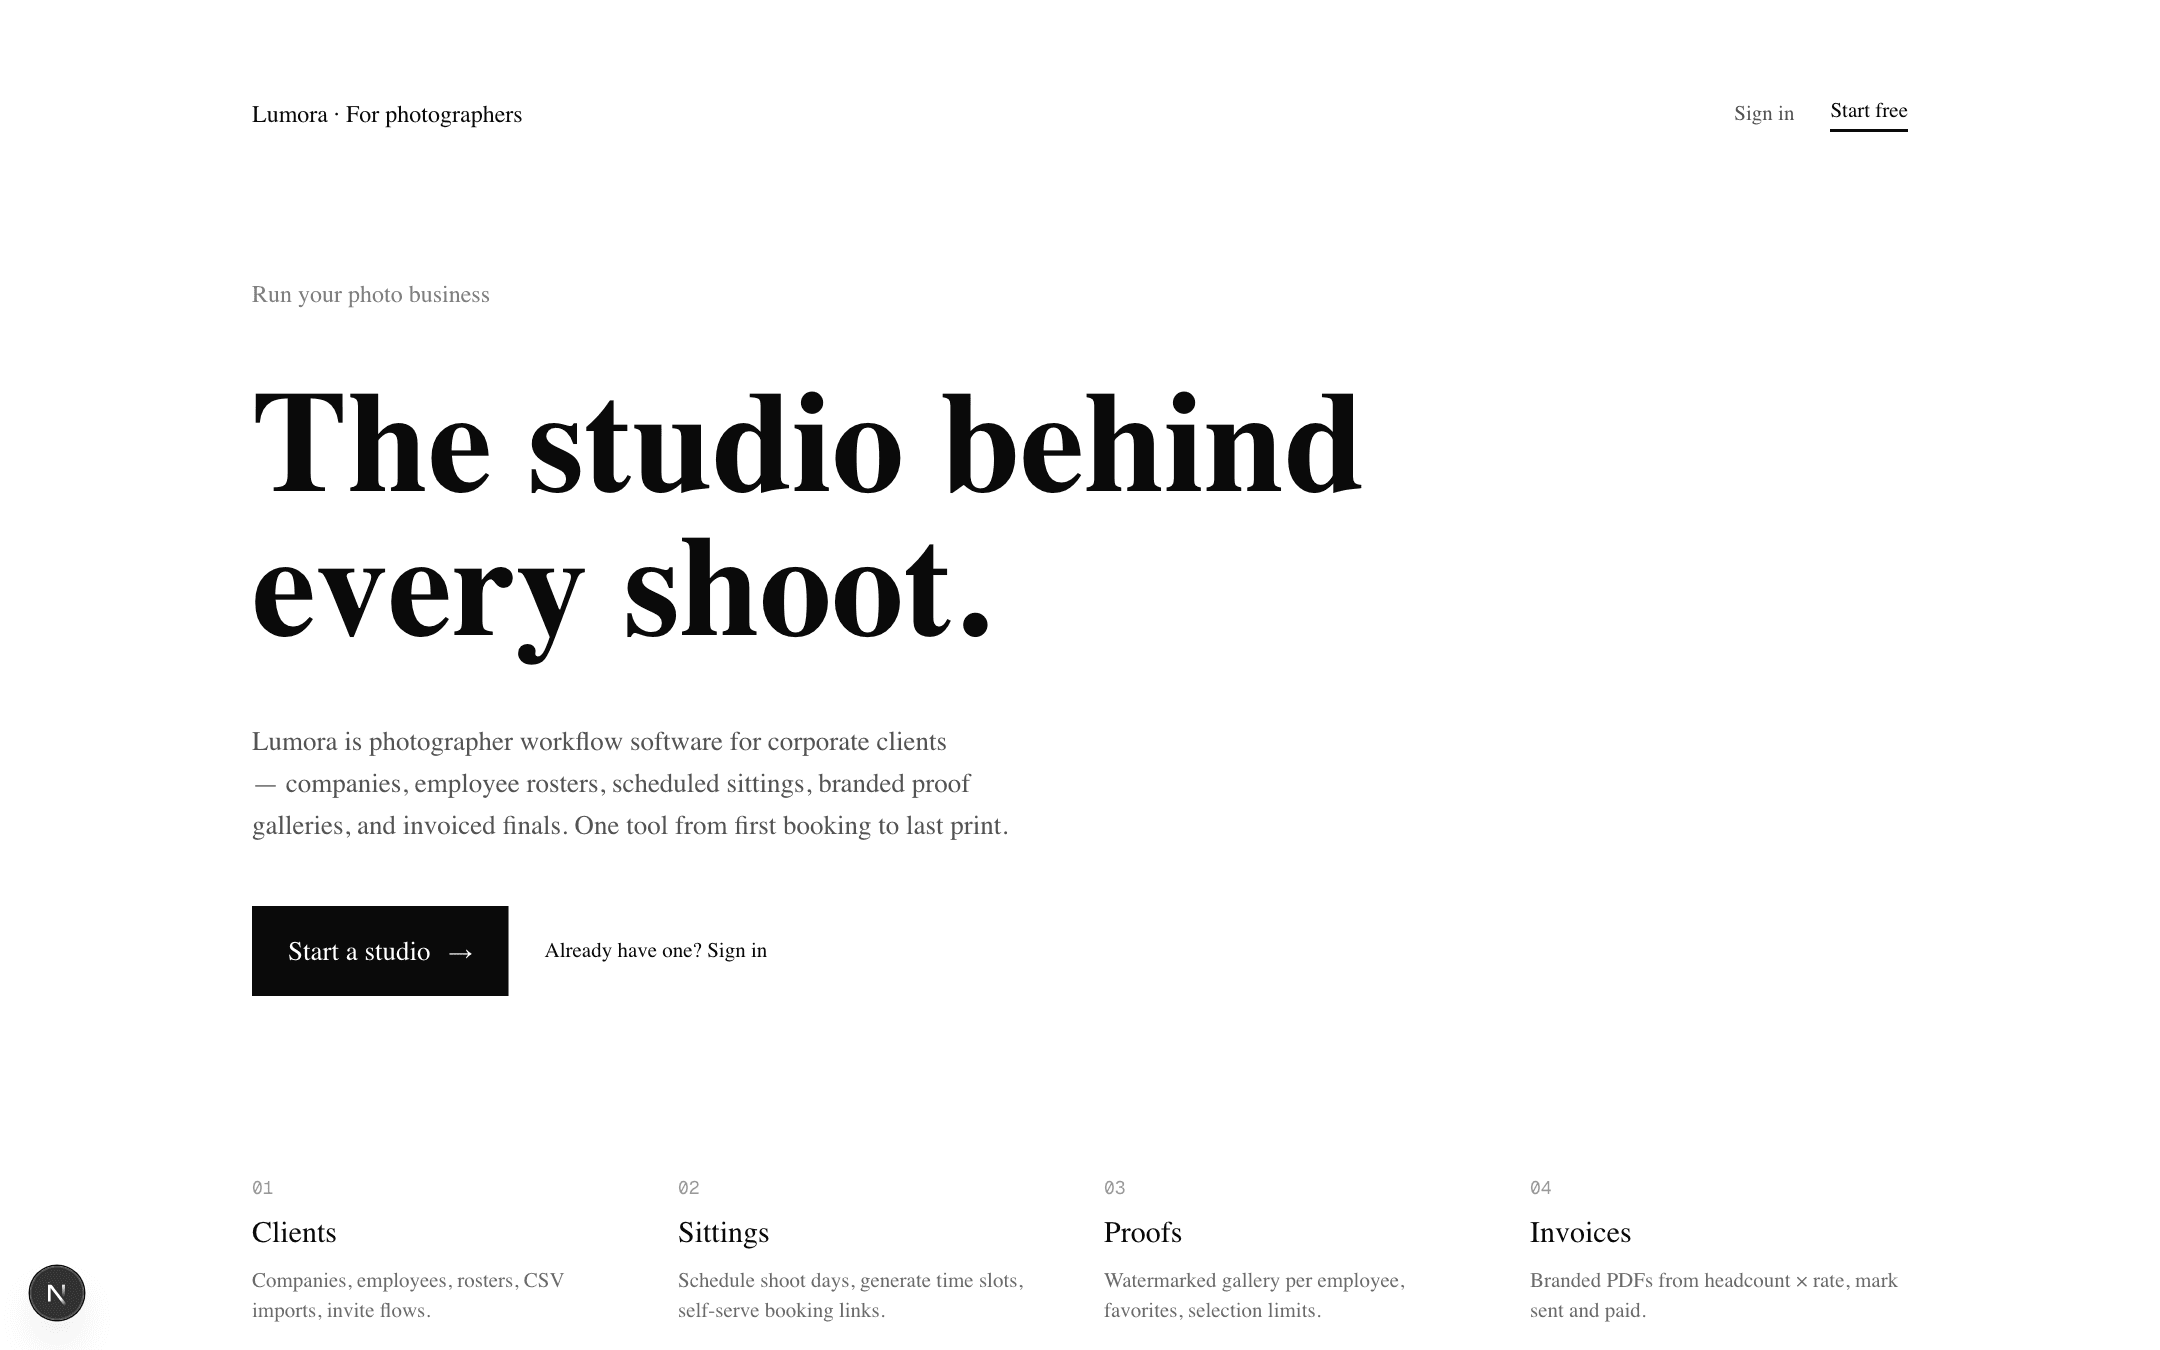Click the 04 number label
Screen dimensions: 2160x1350
pyautogui.click(x=1541, y=1188)
